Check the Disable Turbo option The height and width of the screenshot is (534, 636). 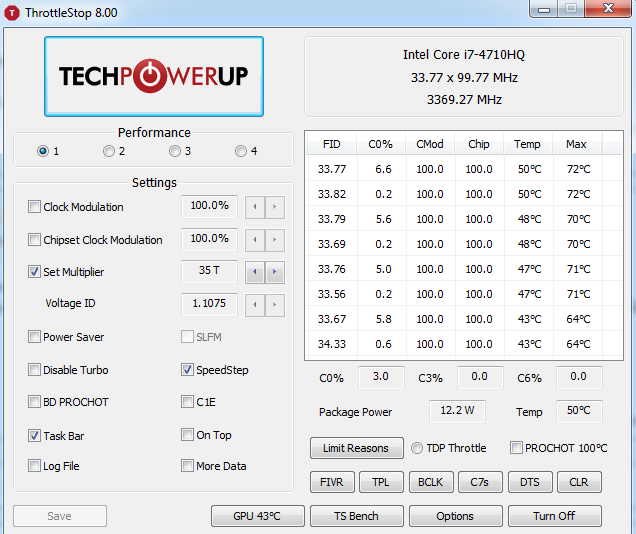pyautogui.click(x=34, y=370)
